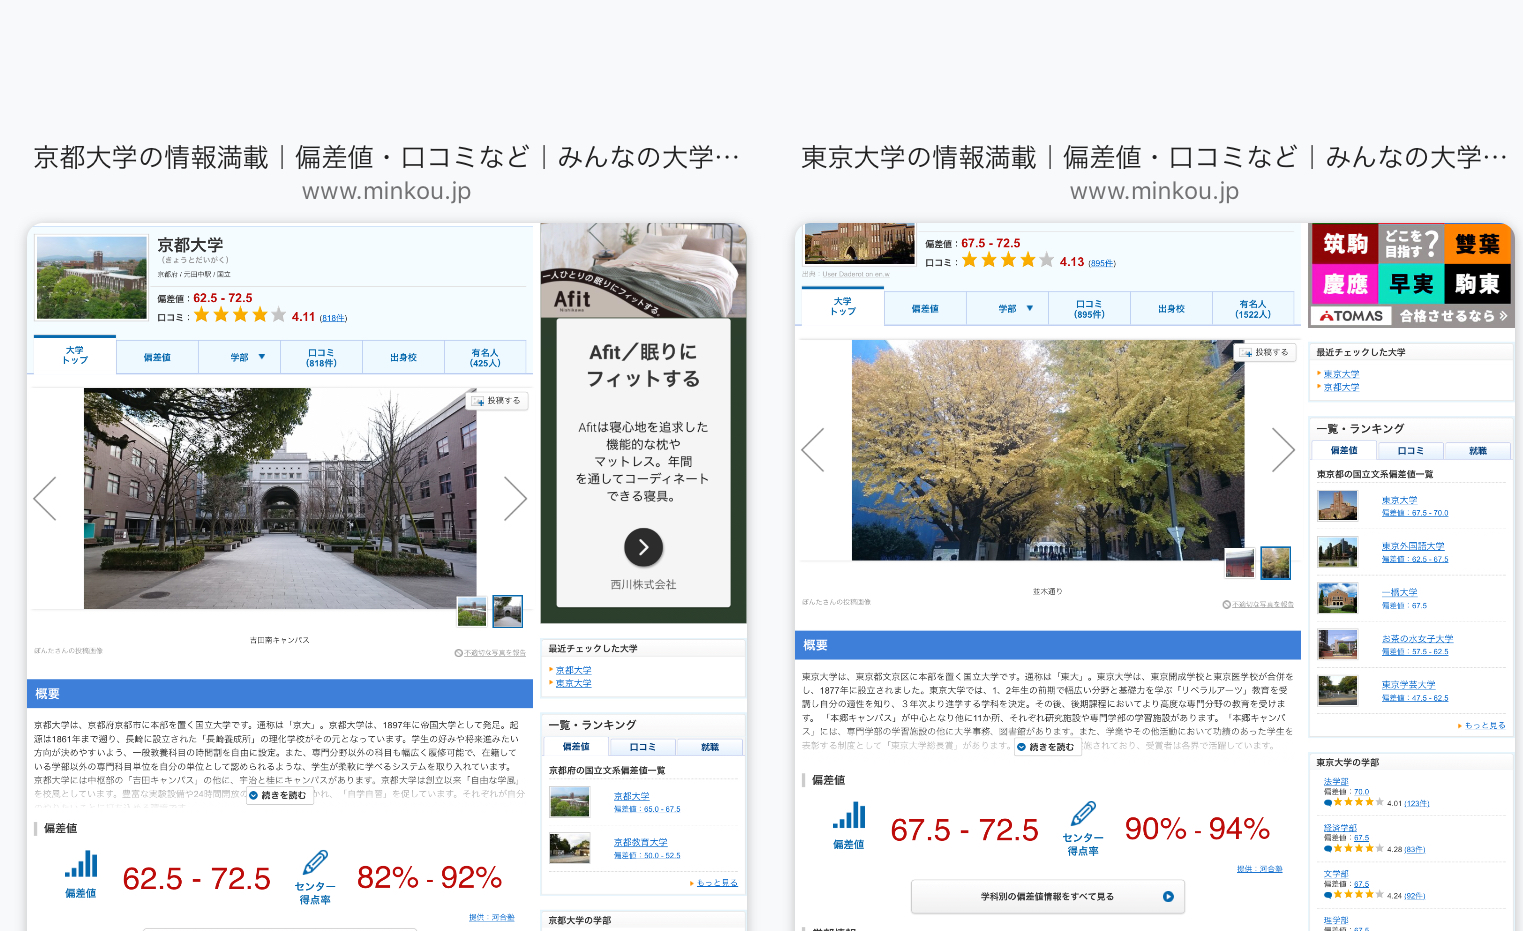
Task: Select second photo thumbnail under Kyoto campus image
Action: [x=507, y=611]
